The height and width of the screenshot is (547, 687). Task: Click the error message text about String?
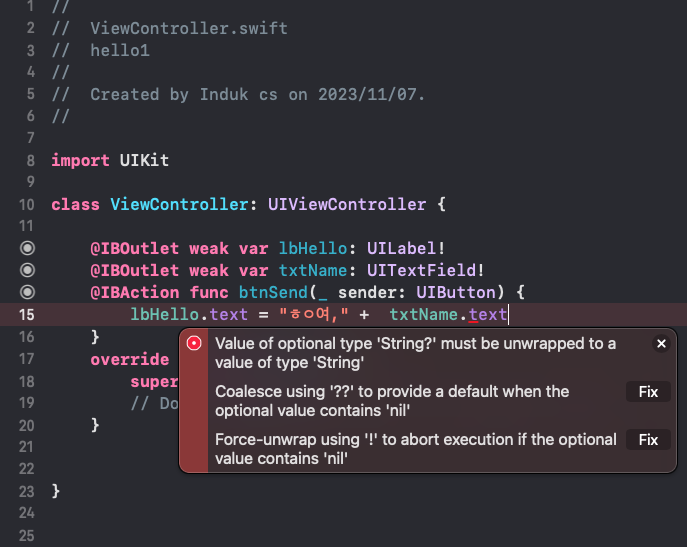[x=416, y=352]
